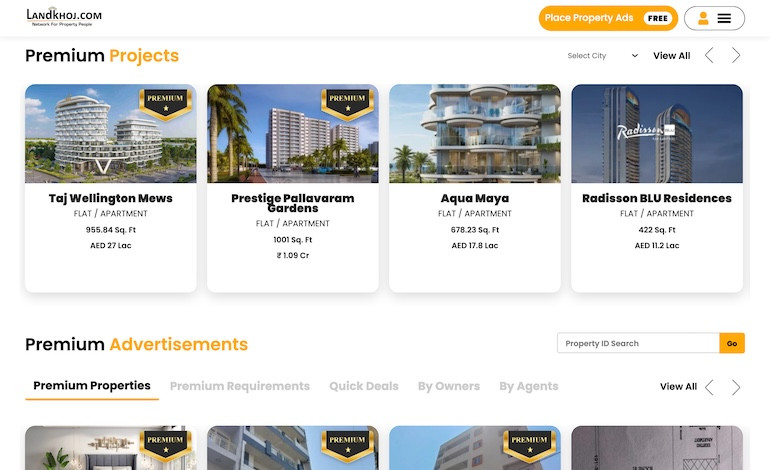Image resolution: width=770 pixels, height=470 pixels.
Task: Click the Landkhoj.com logo
Action: 64,17
